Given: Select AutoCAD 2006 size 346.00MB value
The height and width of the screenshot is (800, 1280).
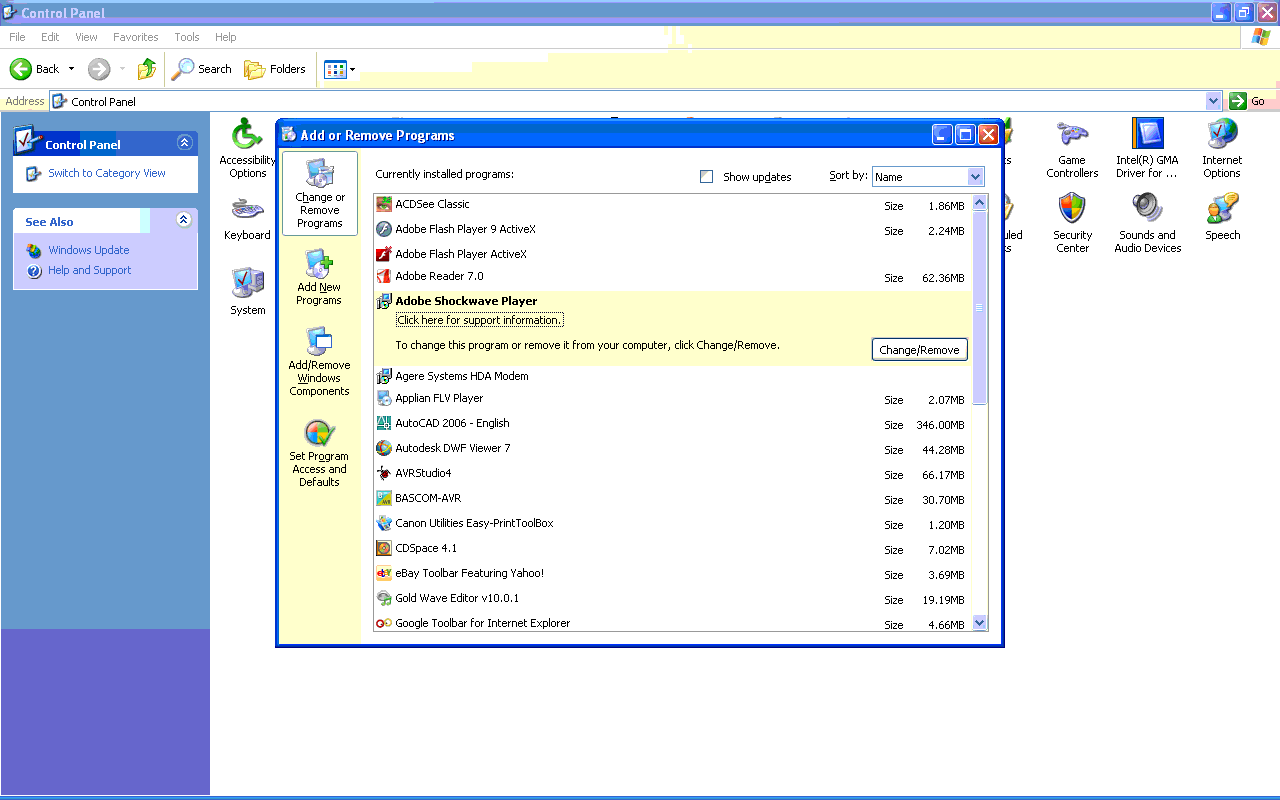Looking at the screenshot, I should pyautogui.click(x=940, y=425).
